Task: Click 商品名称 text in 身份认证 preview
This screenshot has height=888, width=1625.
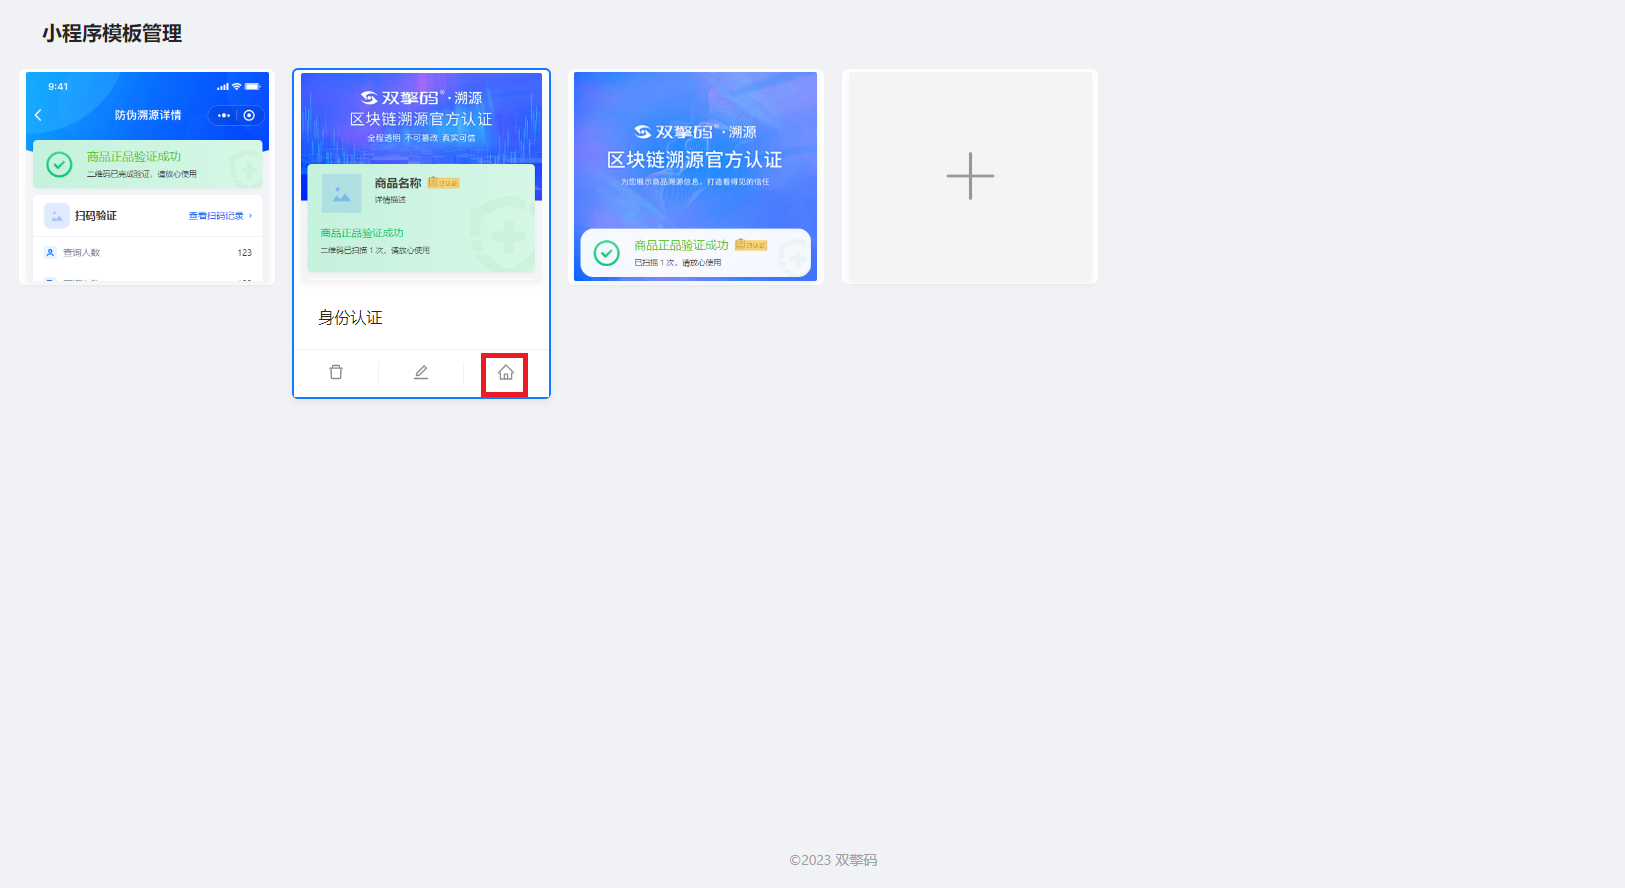Action: (398, 183)
